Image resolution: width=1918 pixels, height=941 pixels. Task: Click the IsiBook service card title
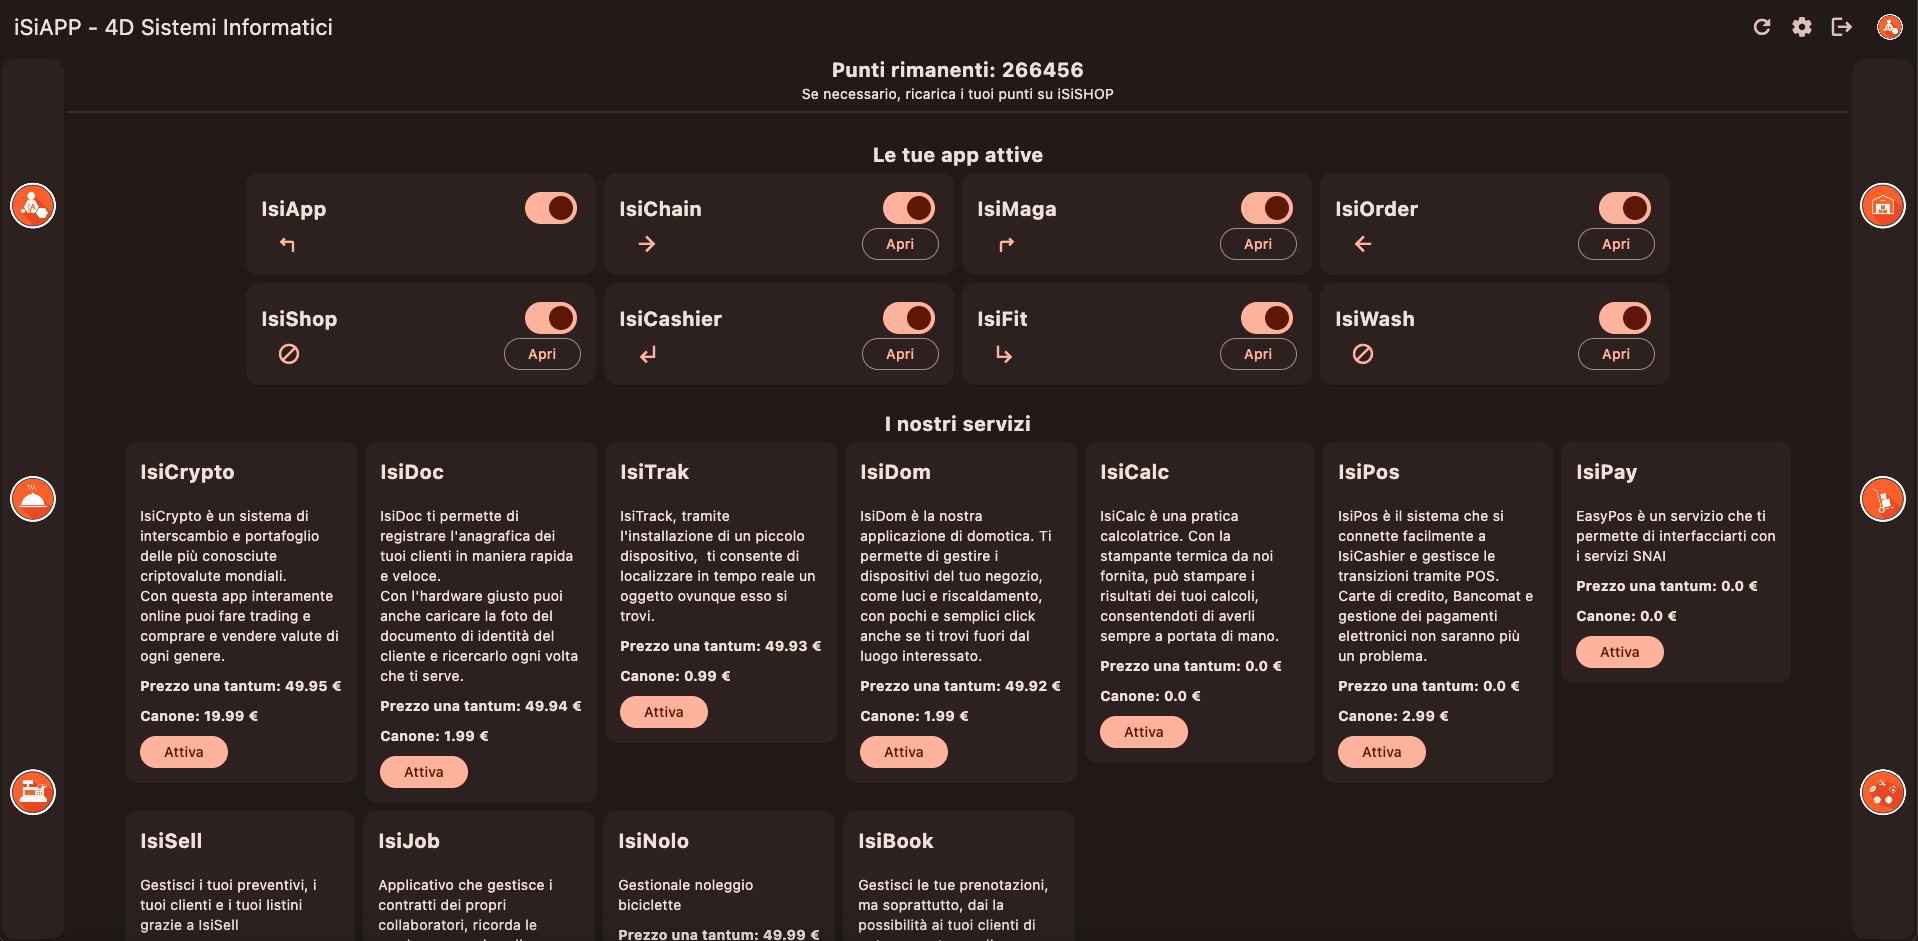[895, 841]
